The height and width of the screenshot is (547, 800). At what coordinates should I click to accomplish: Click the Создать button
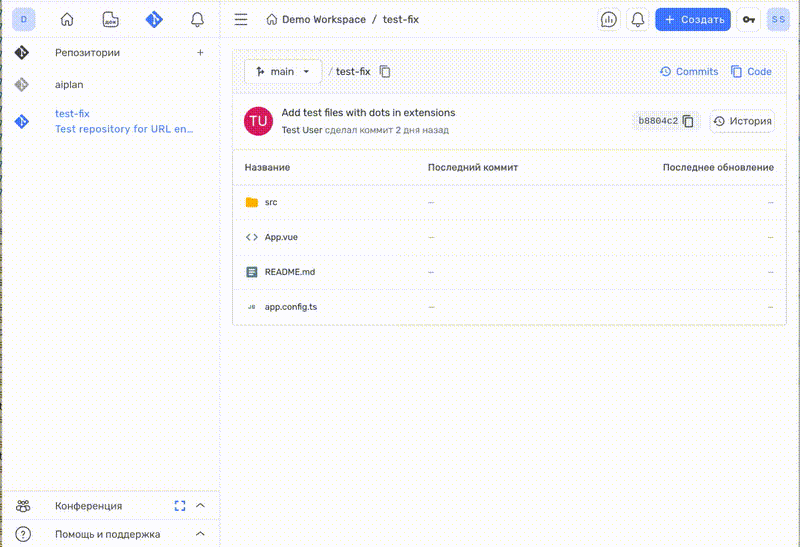(693, 19)
